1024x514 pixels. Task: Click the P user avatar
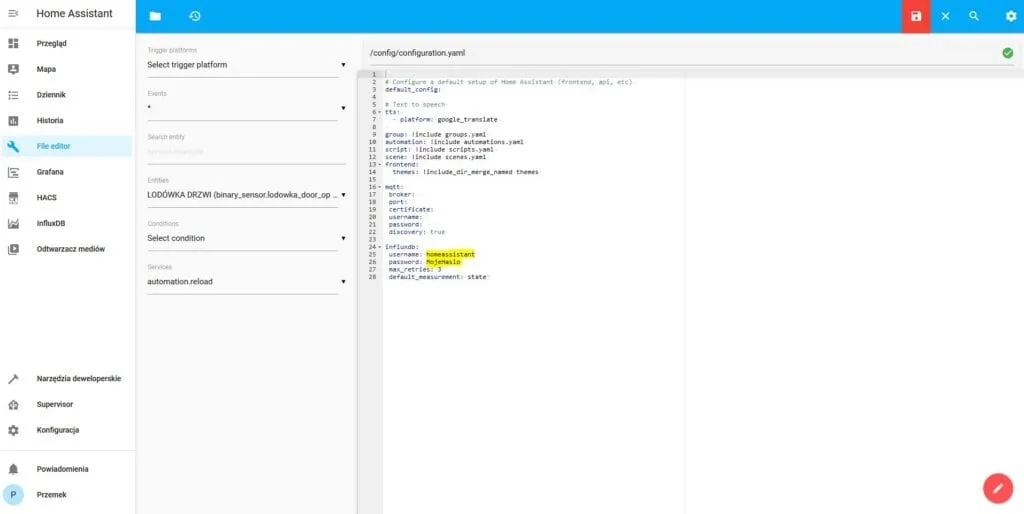pyautogui.click(x=13, y=495)
